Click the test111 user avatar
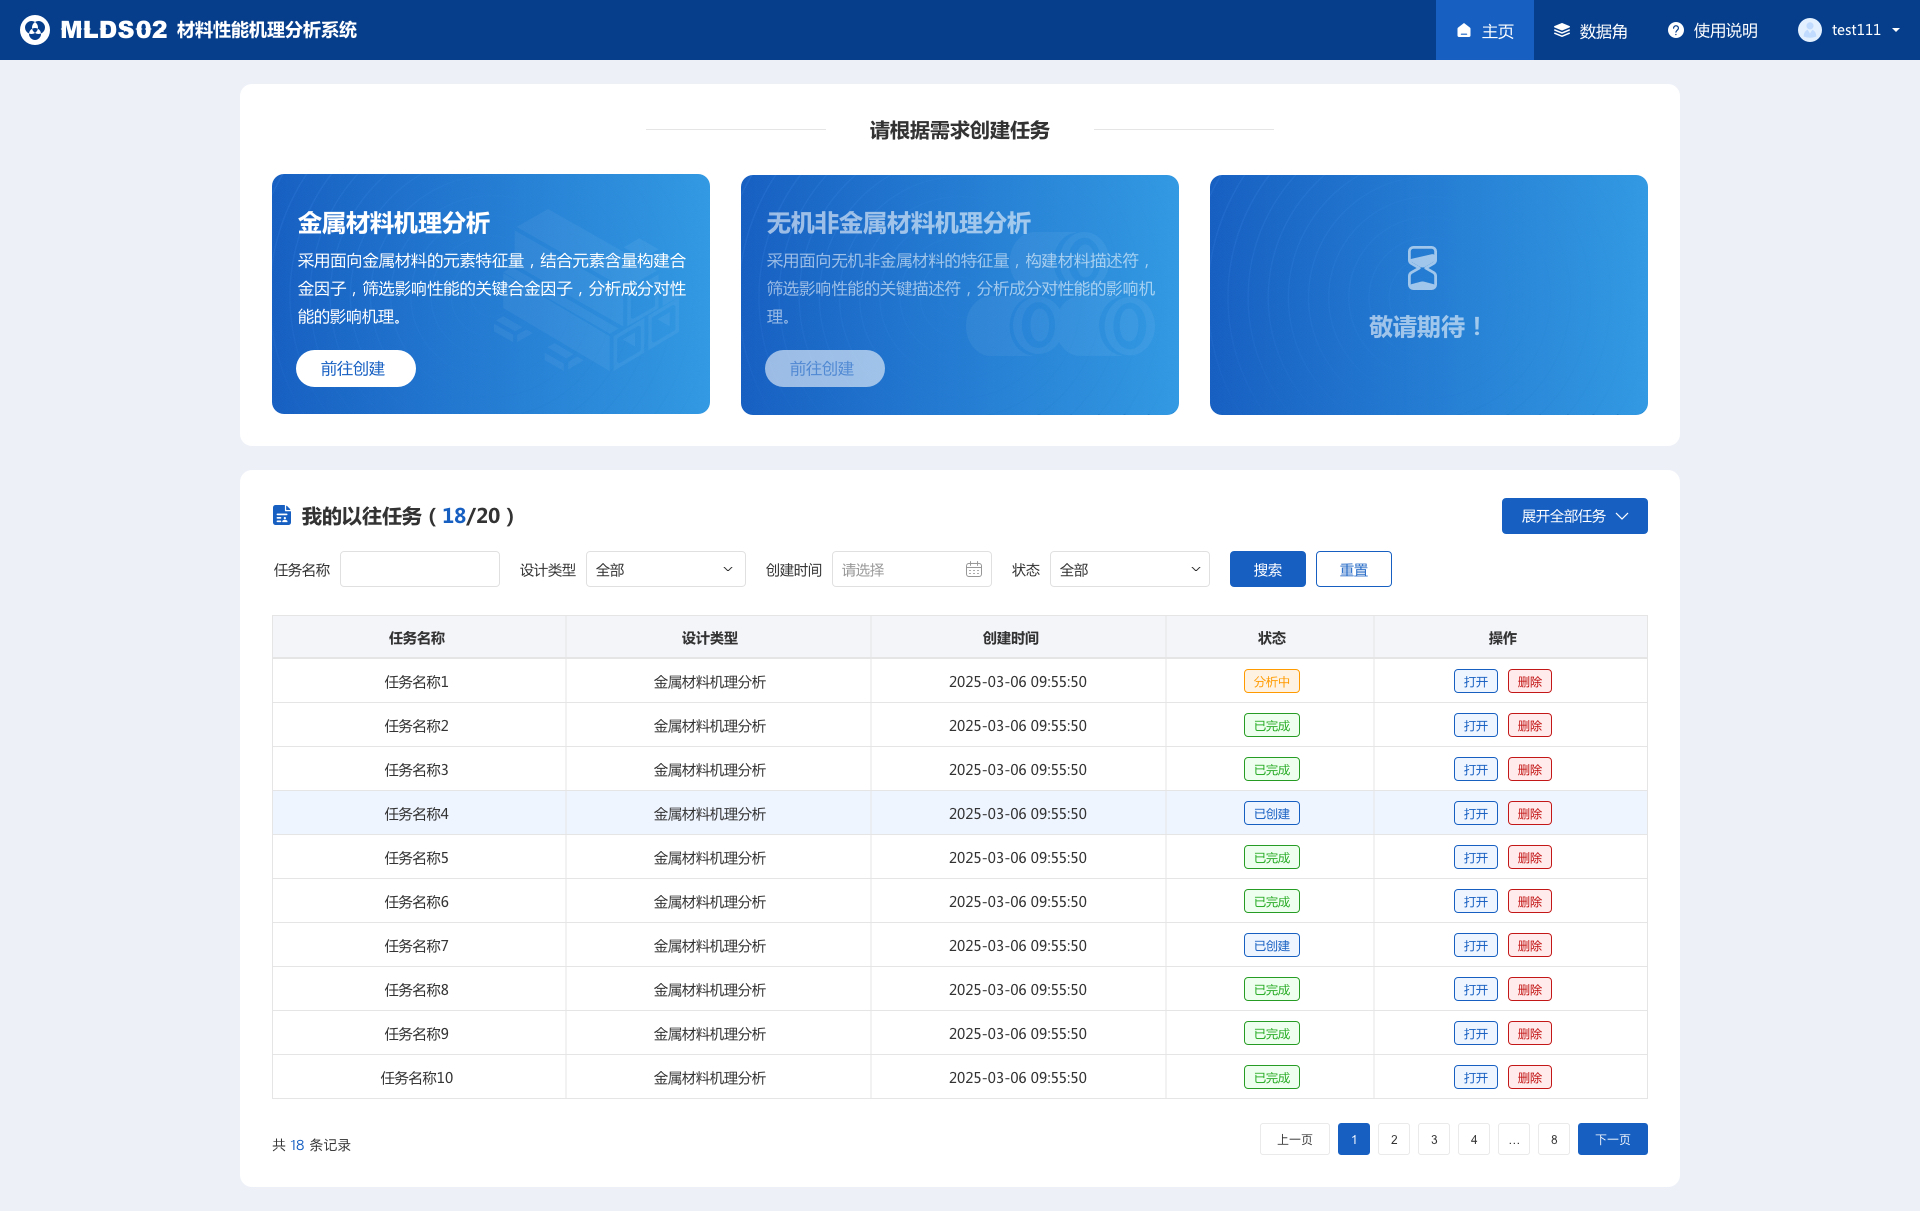Screen dimensions: 1920x1211 (x=1809, y=30)
